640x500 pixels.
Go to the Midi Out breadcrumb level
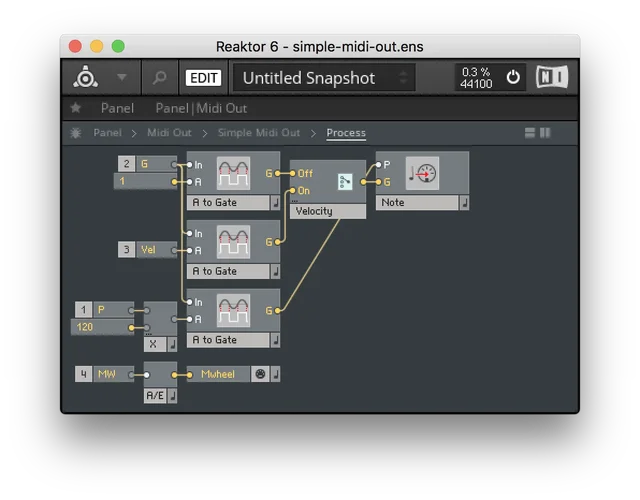click(169, 133)
